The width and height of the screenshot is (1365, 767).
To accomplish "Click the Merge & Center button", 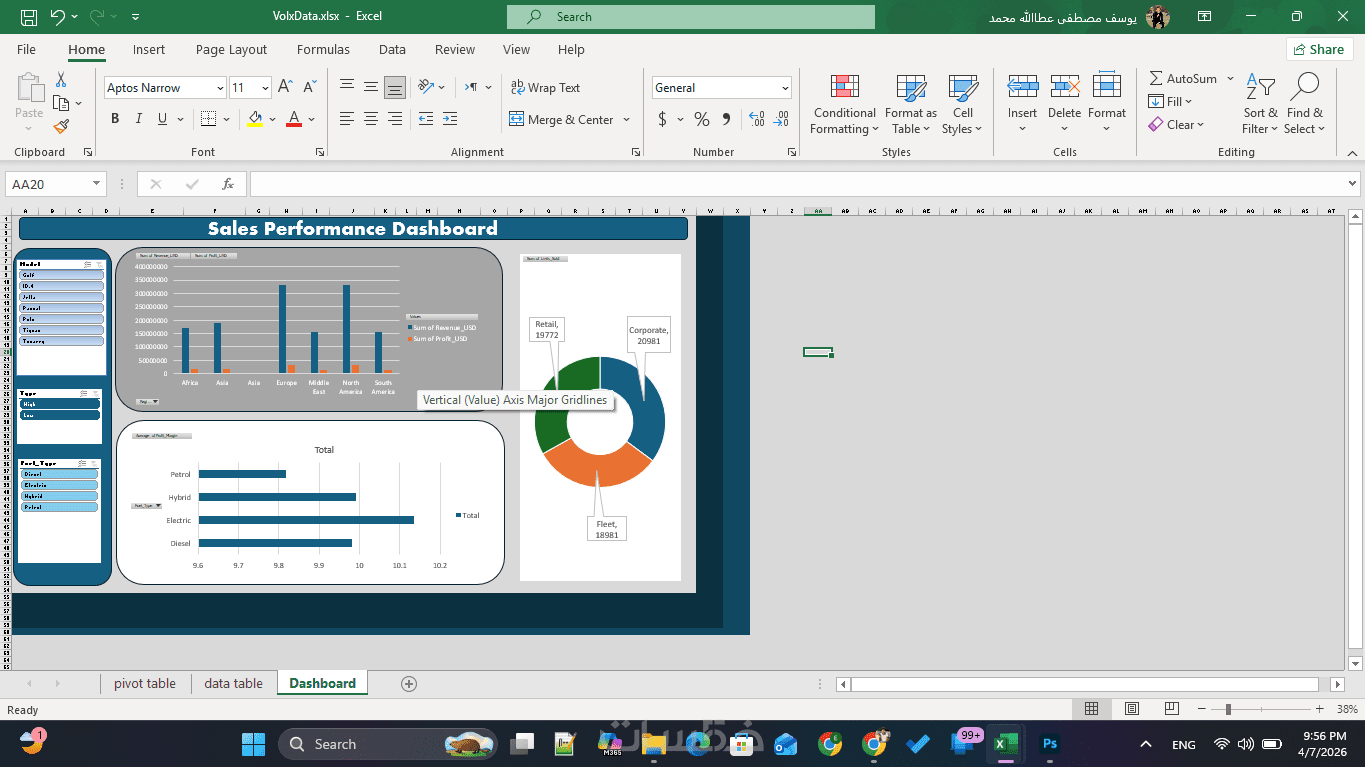I will pyautogui.click(x=561, y=119).
